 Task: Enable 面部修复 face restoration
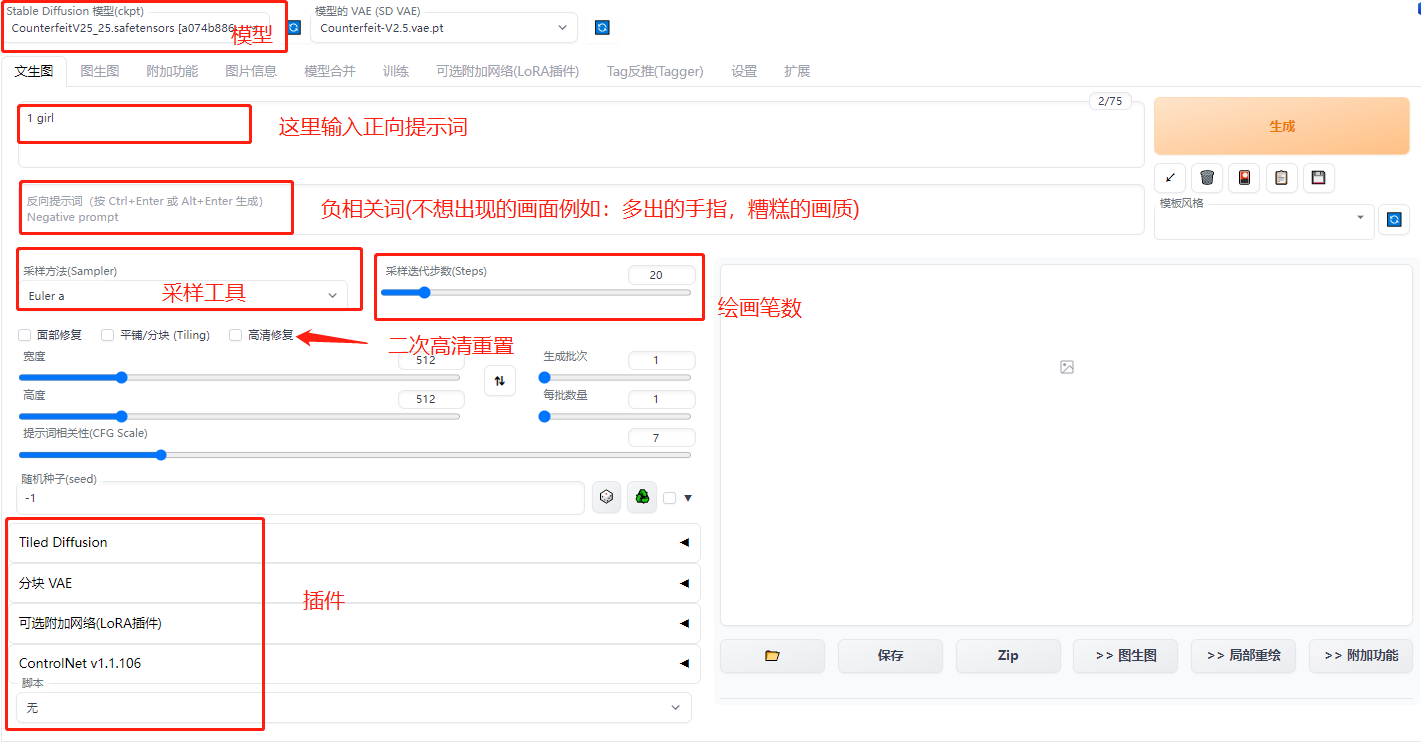point(25,335)
